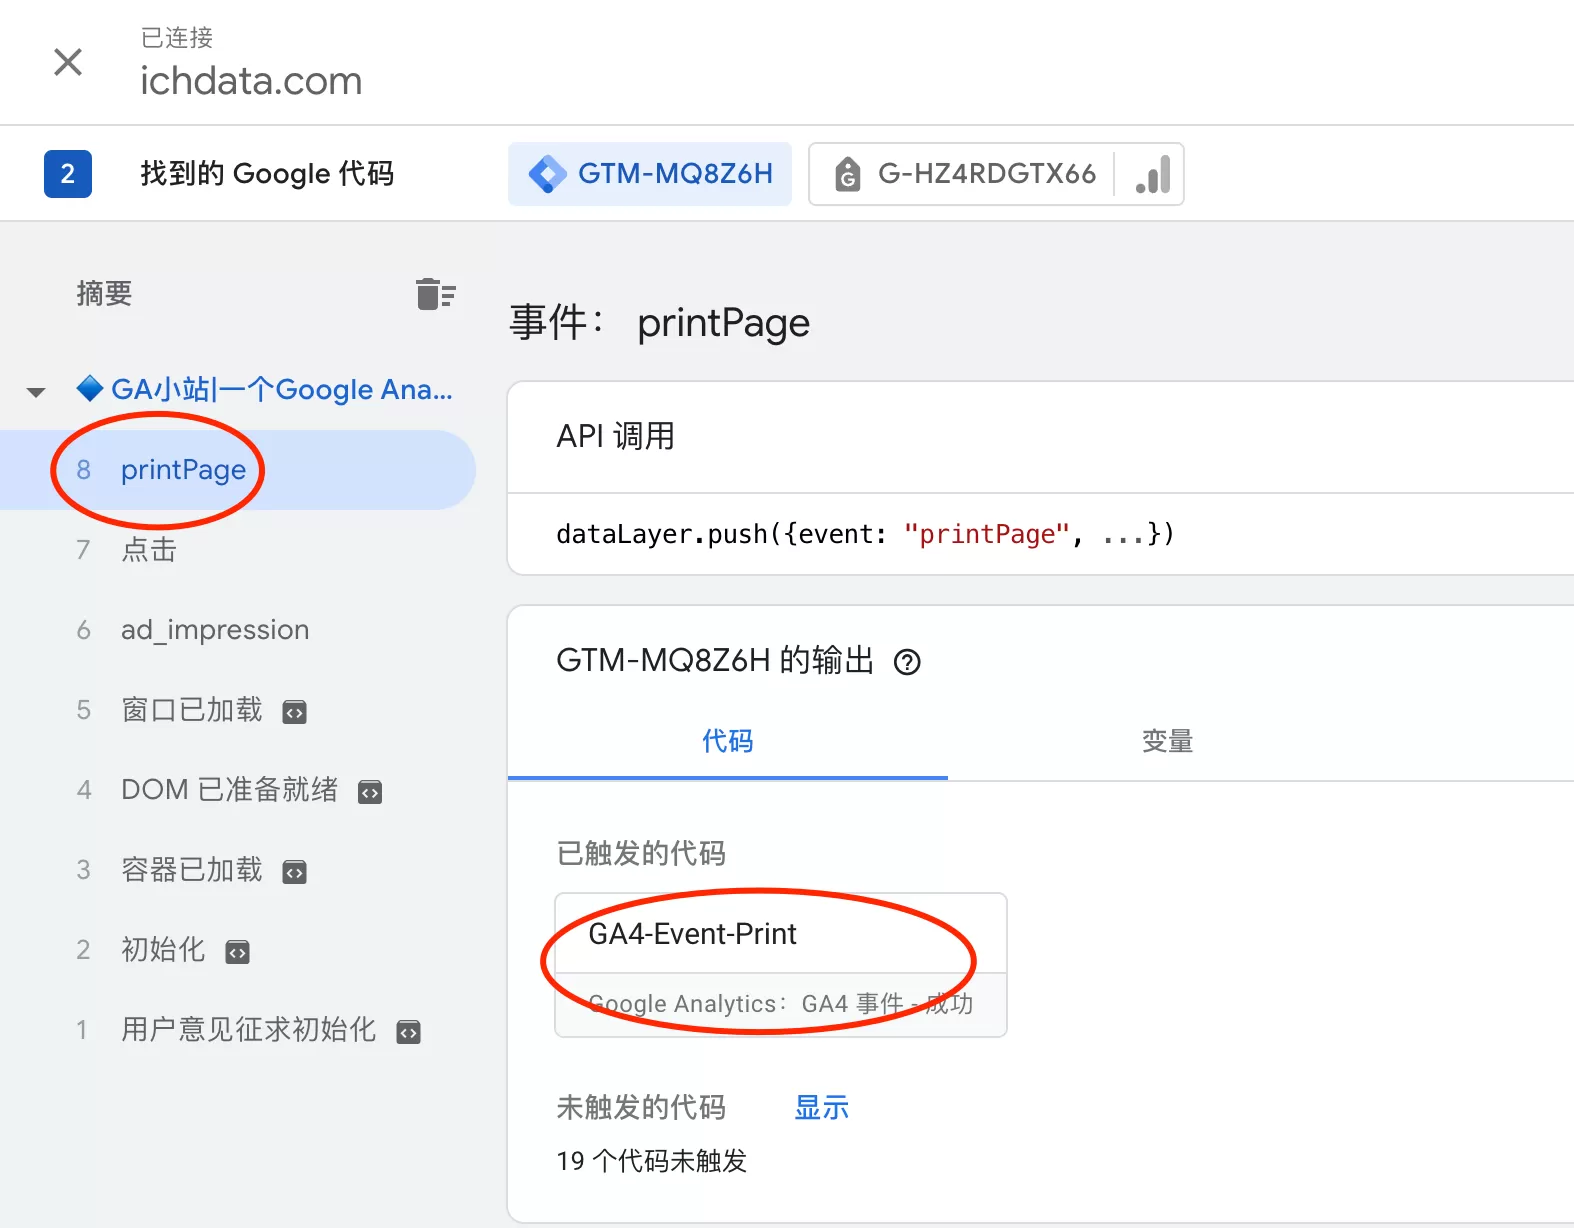Clear the summary event list
Image resolution: width=1574 pixels, height=1228 pixels.
click(x=435, y=294)
